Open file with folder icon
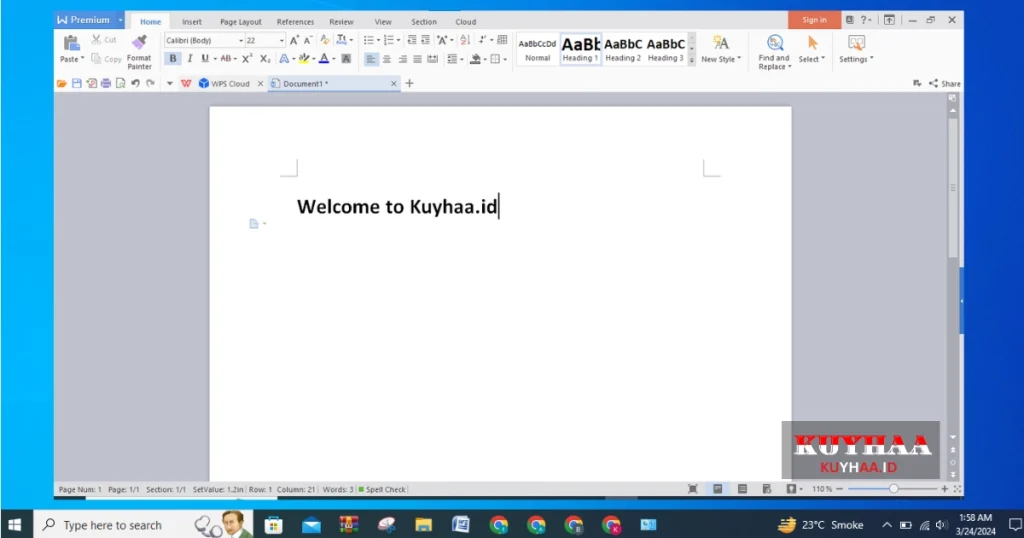The width and height of the screenshot is (1024, 538). pos(61,84)
